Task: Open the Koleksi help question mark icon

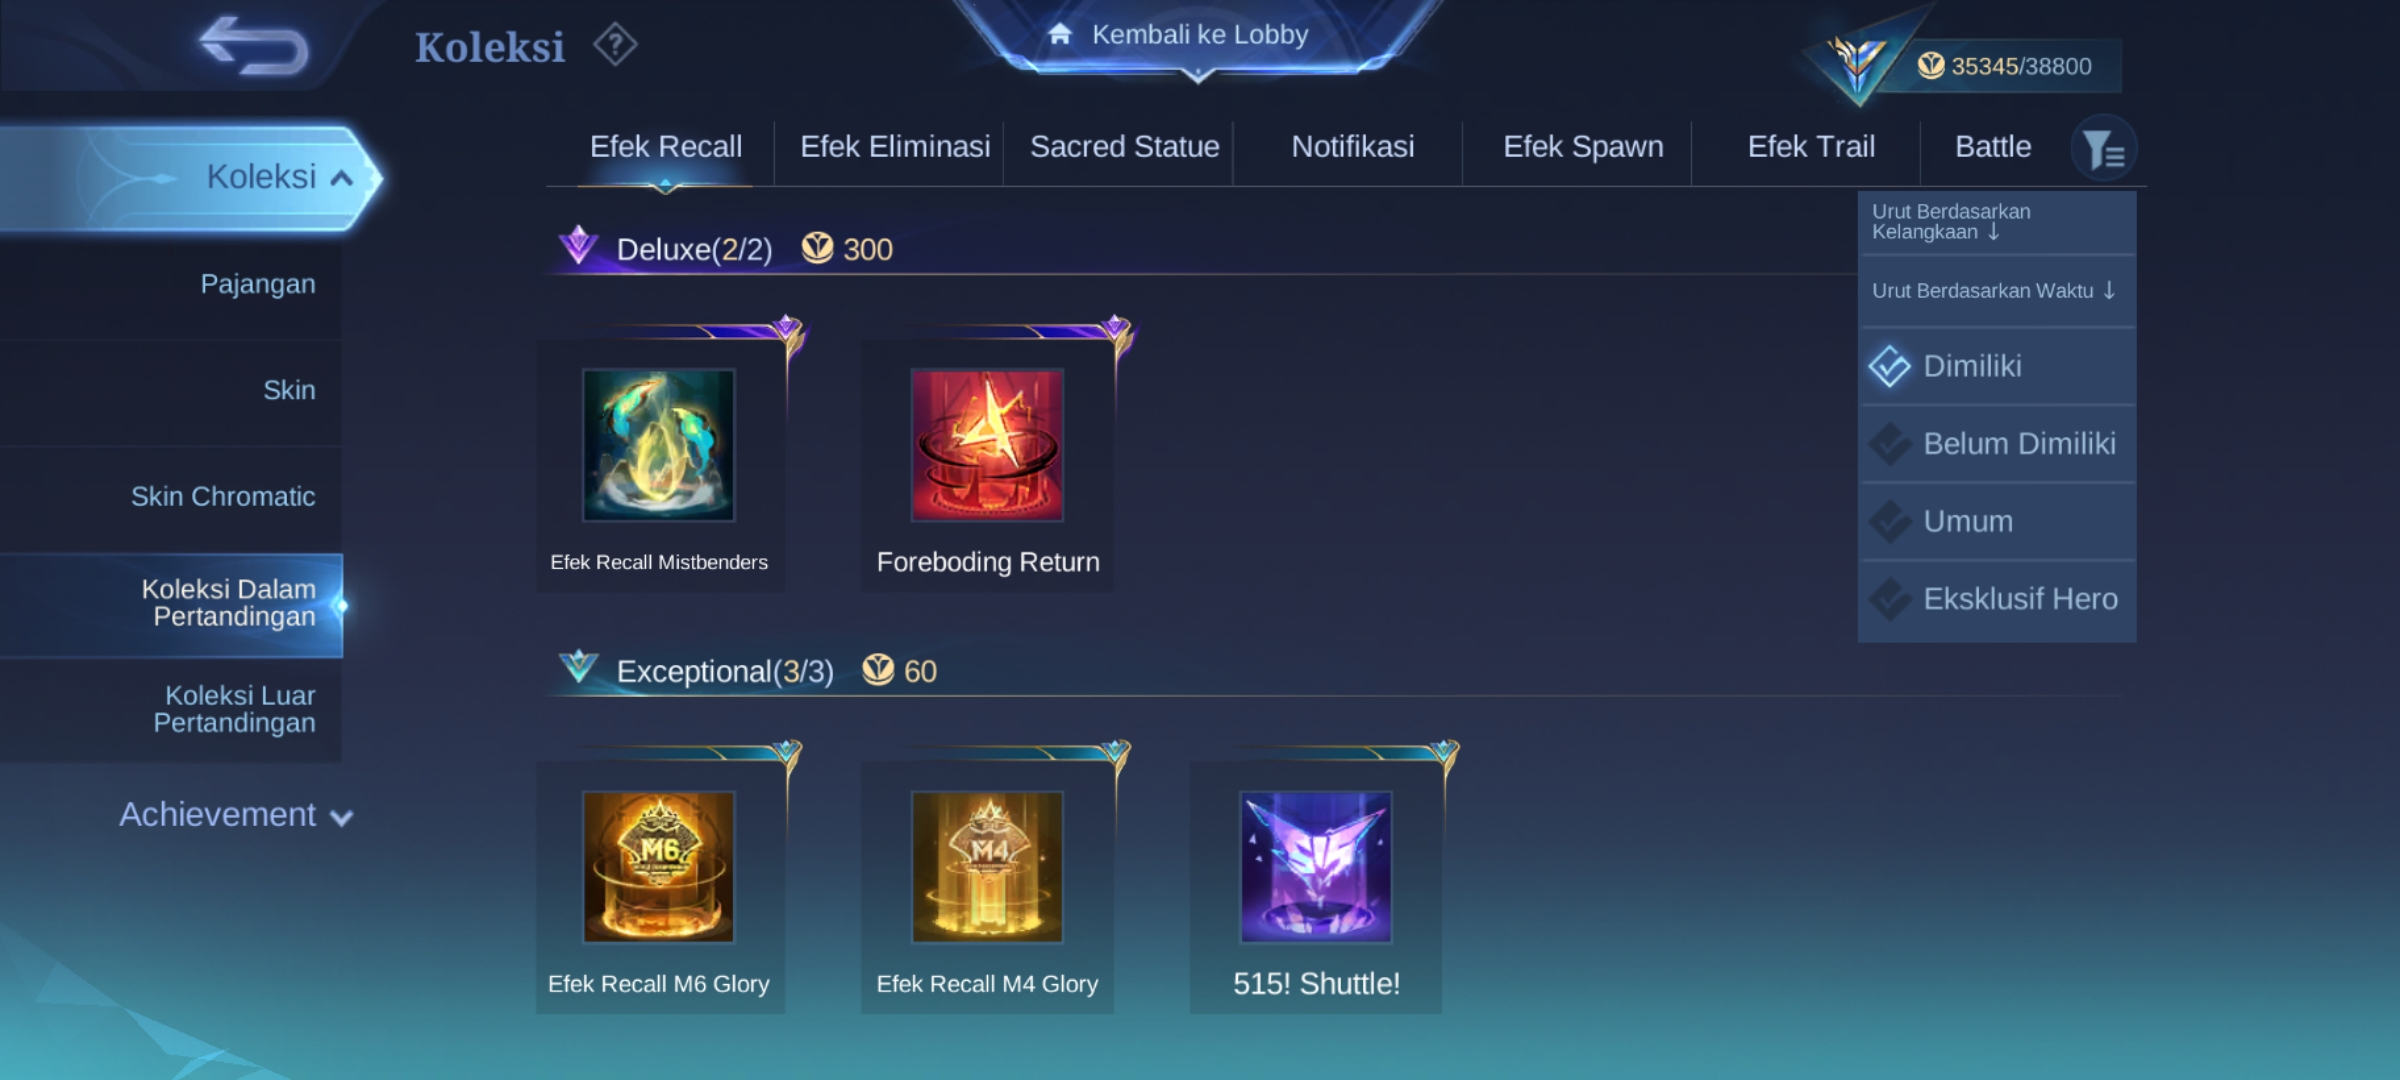Action: pos(615,45)
